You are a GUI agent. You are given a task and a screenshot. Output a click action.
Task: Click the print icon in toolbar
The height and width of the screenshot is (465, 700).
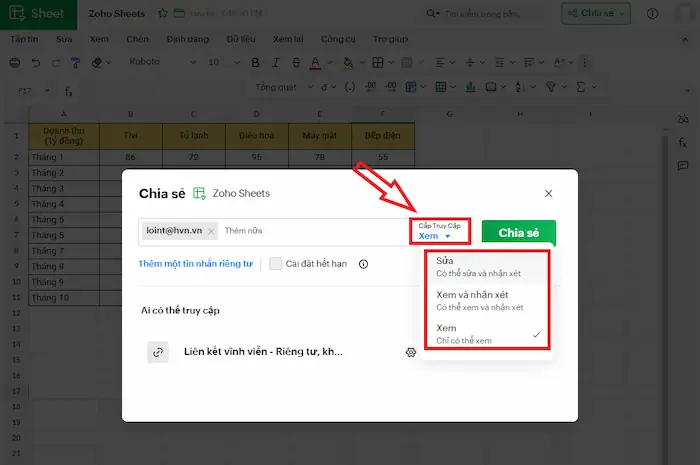(15, 62)
